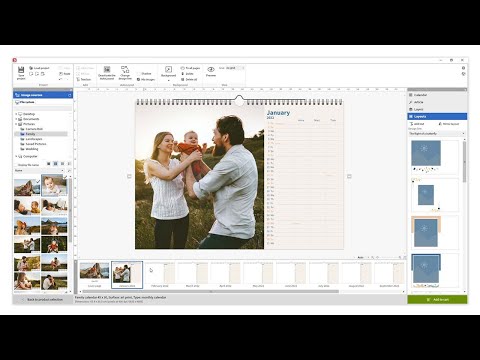The image size is (480, 360).
Task: Click the photo list scrollbar in left panel
Action: 70,210
